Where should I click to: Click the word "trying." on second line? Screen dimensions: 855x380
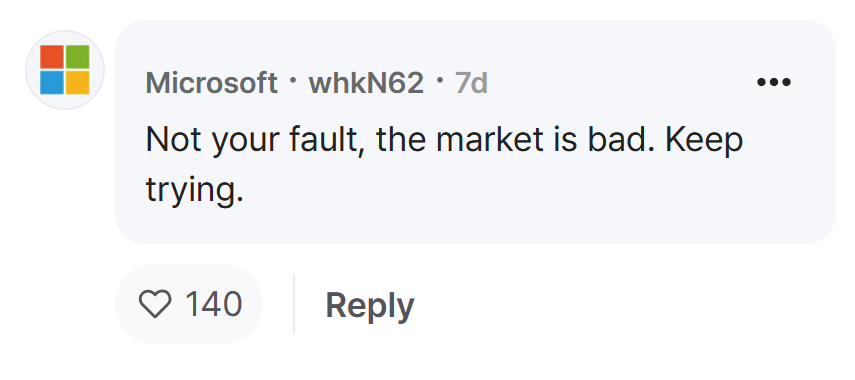194,191
